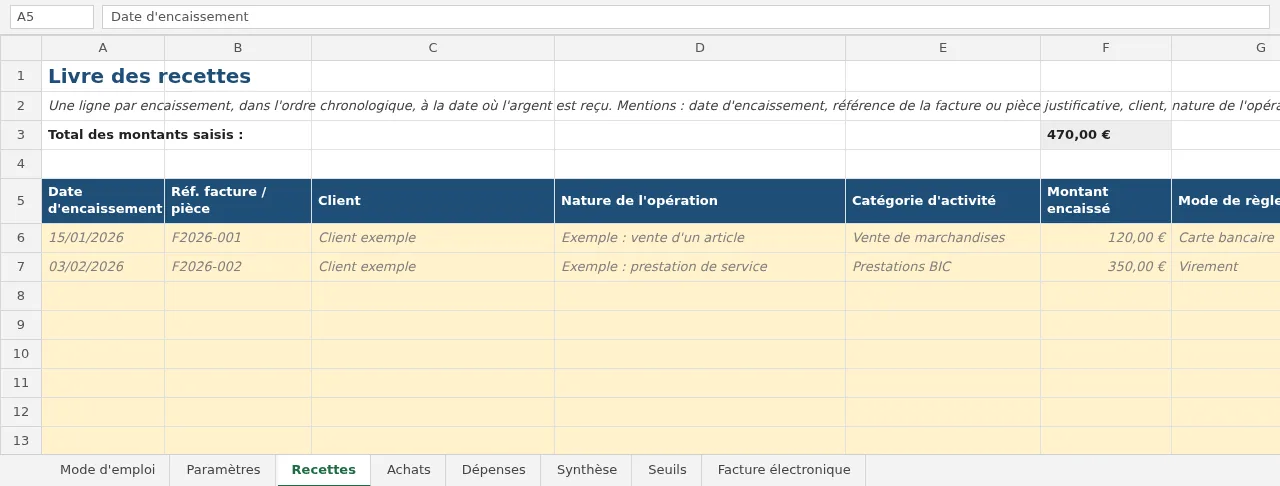Select the 'Vente de marchandises' category cell

pyautogui.click(x=943, y=238)
